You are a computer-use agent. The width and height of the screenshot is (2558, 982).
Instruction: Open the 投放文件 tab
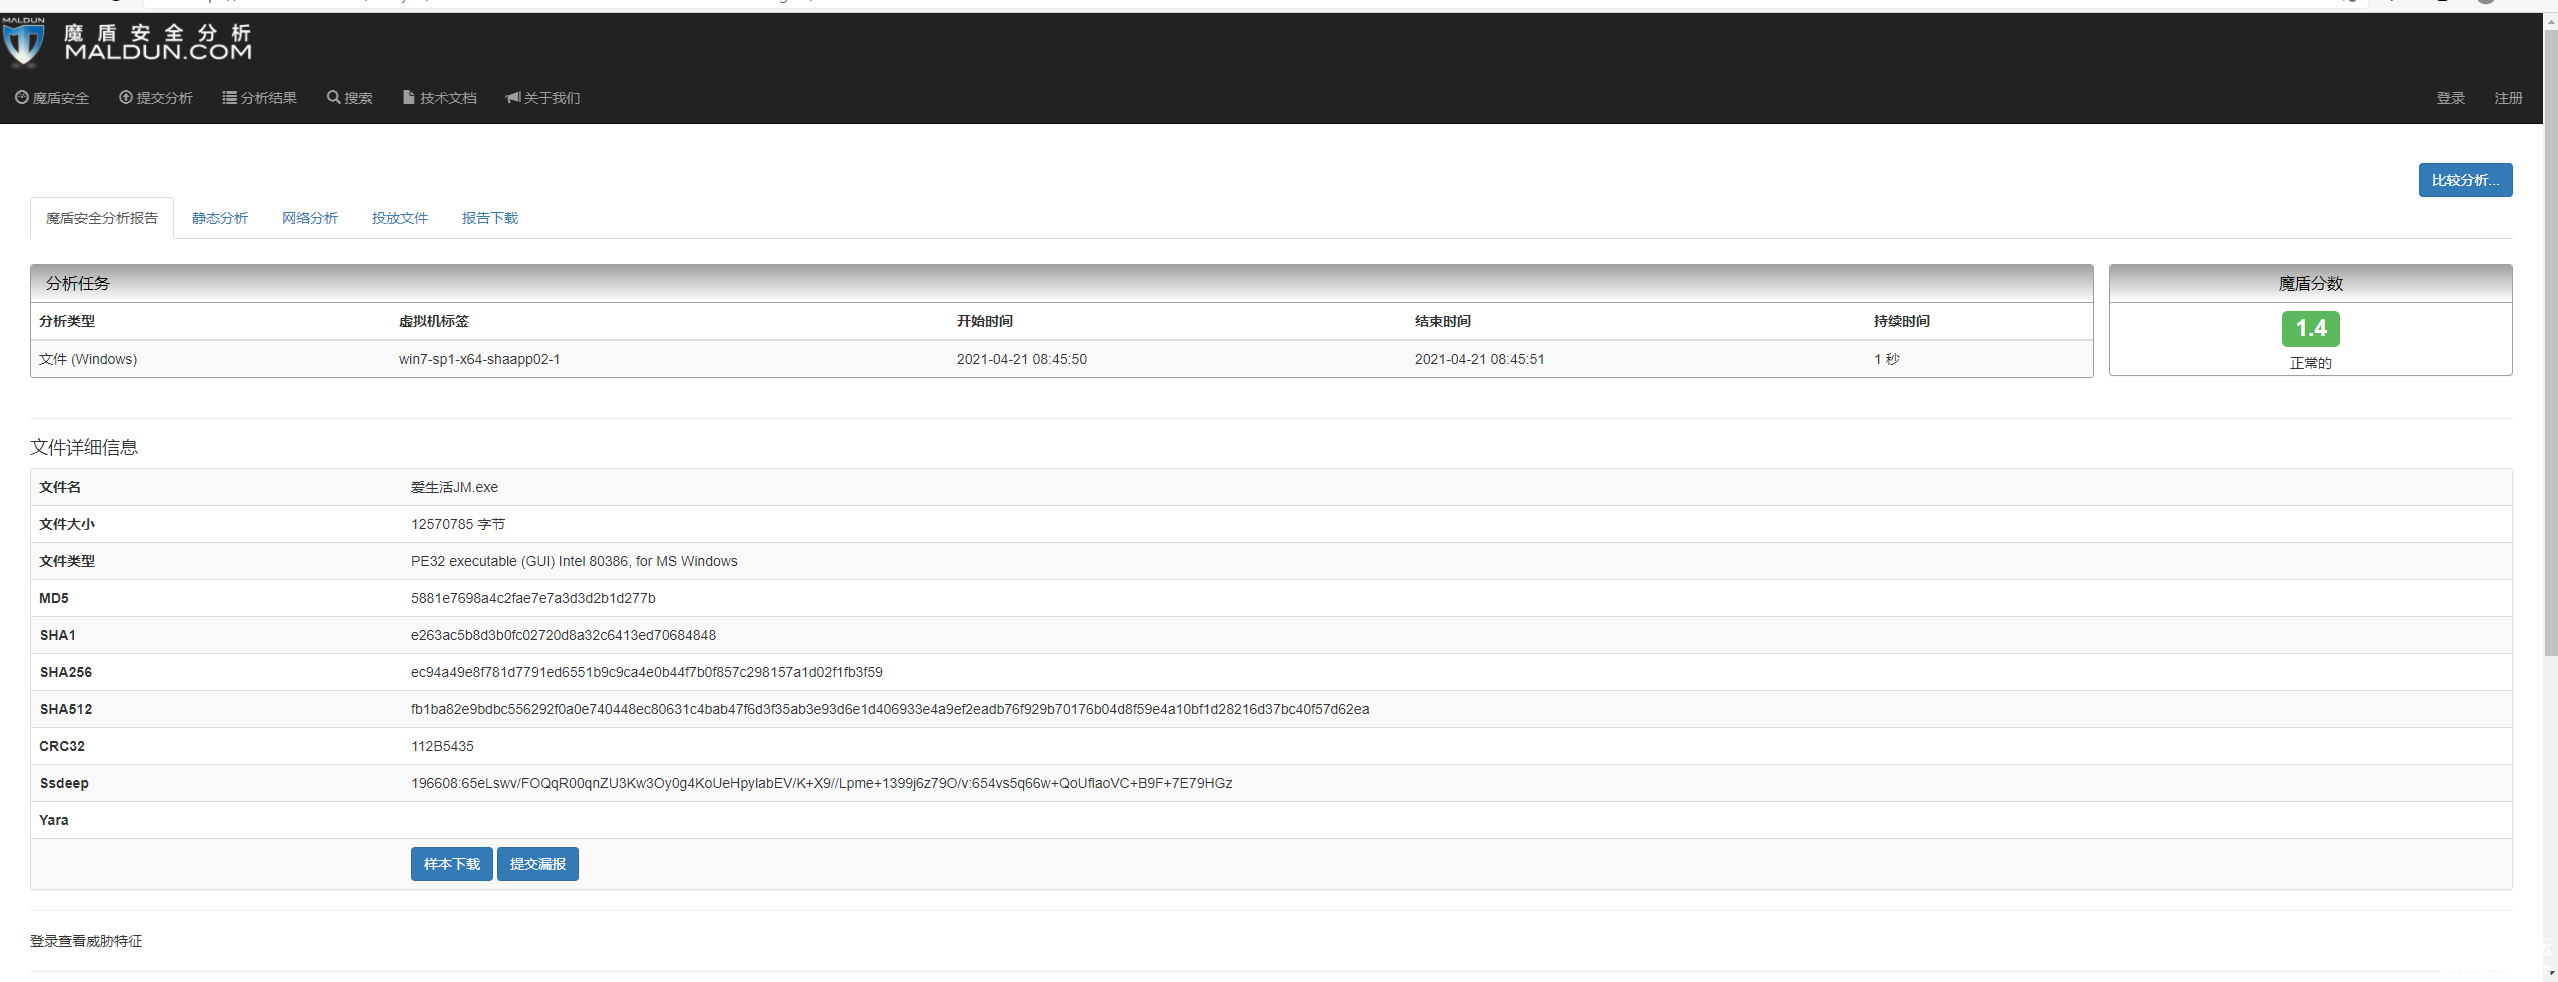click(x=400, y=218)
